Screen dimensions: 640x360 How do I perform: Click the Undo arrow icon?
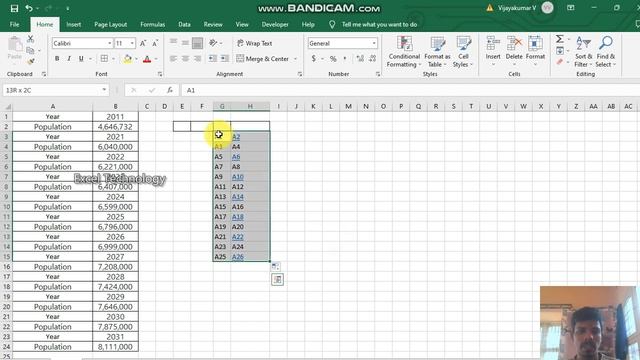coord(29,8)
